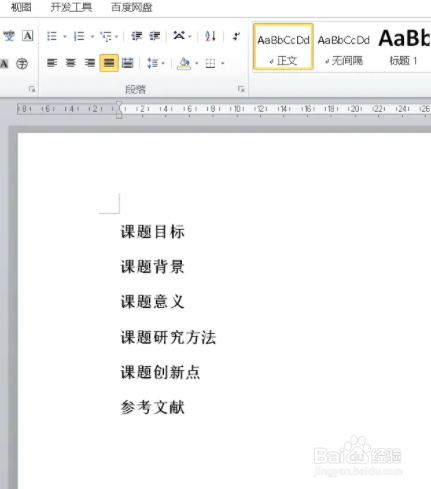Screen dimensions: 431x489
Task: Open the 视图 View tab
Action: click(21, 7)
